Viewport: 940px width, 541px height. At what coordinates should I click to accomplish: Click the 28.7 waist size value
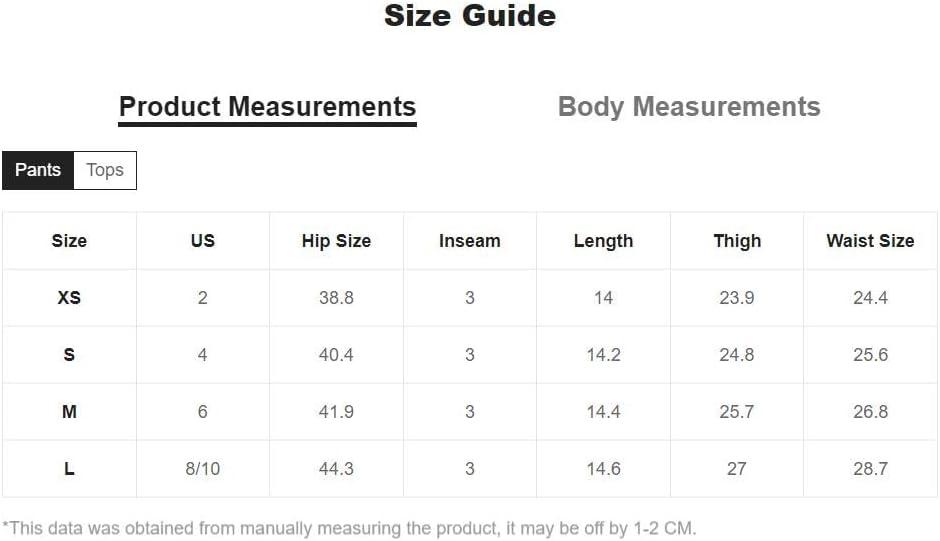(870, 469)
